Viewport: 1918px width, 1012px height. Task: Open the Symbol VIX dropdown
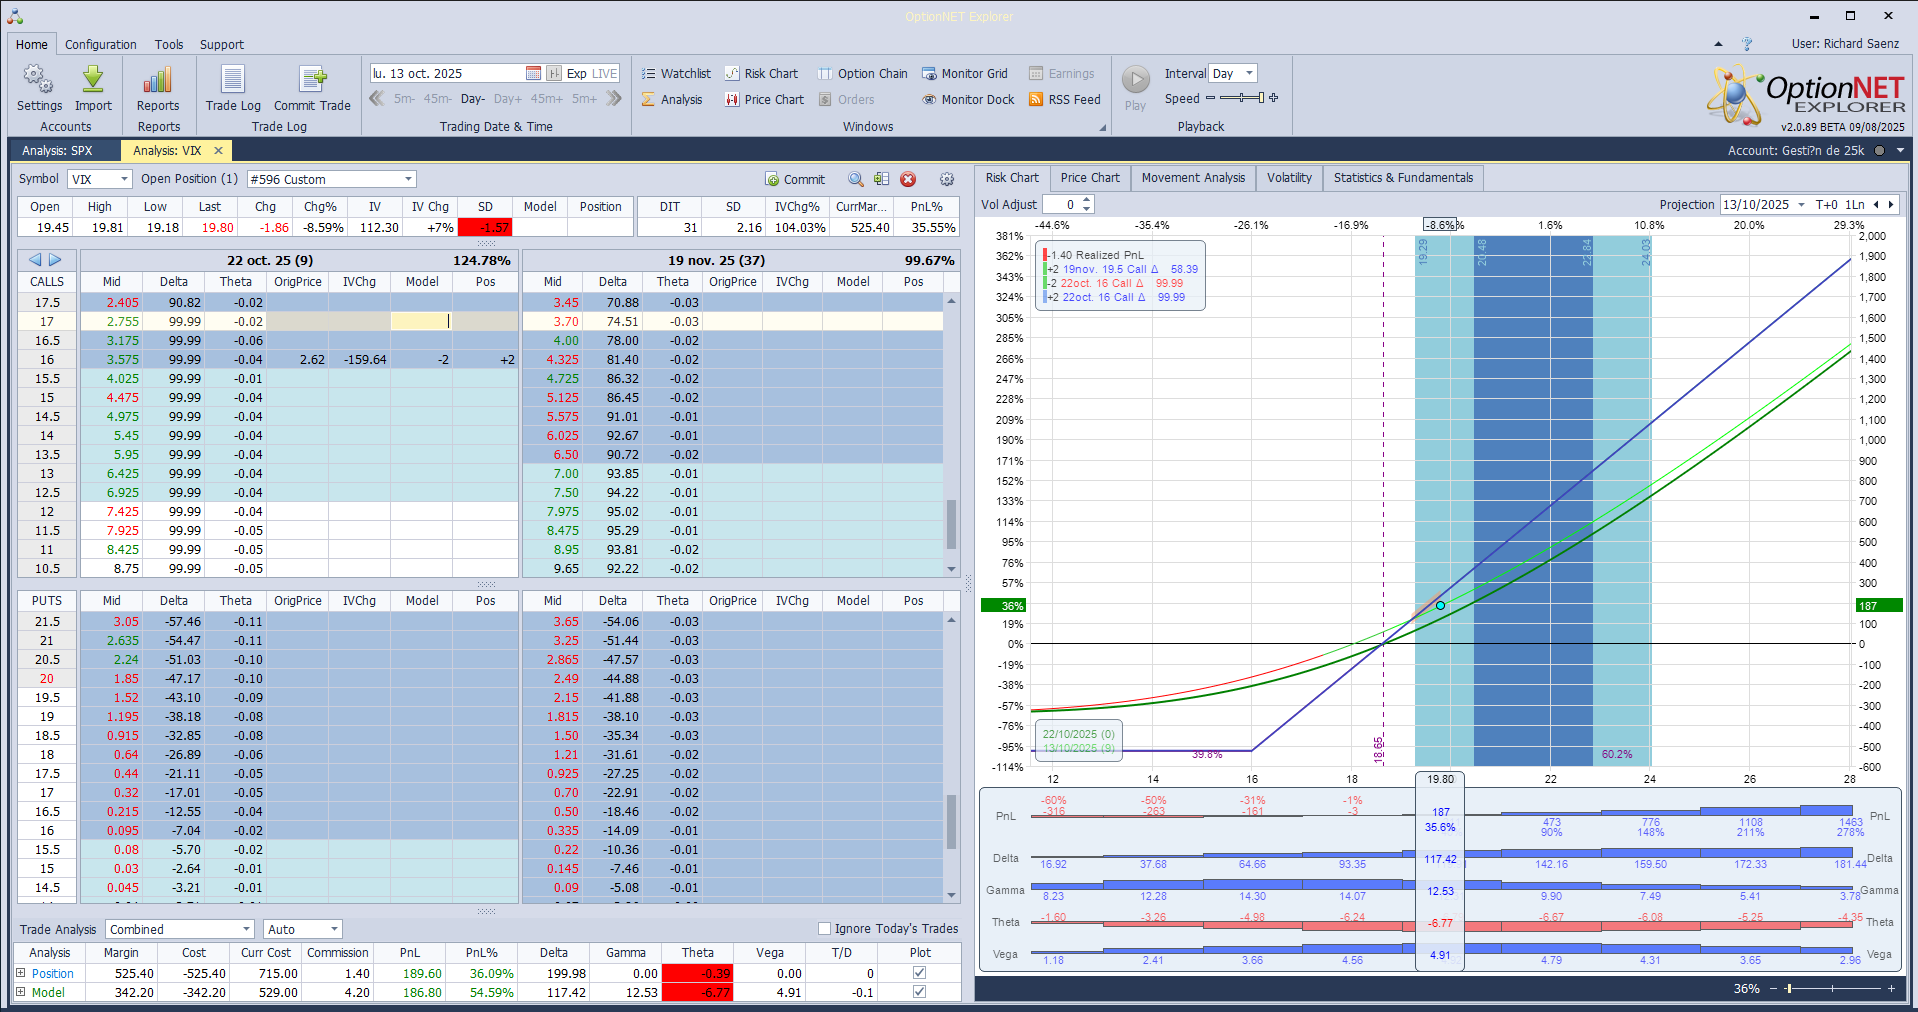pyautogui.click(x=125, y=179)
